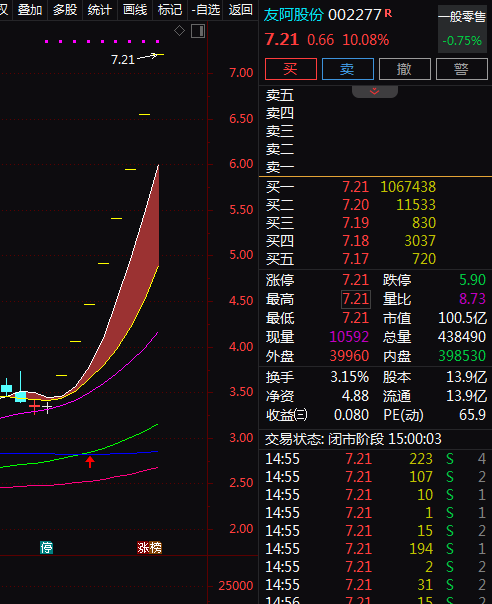Click the sector change -0.75%
492x604 pixels.
click(462, 40)
